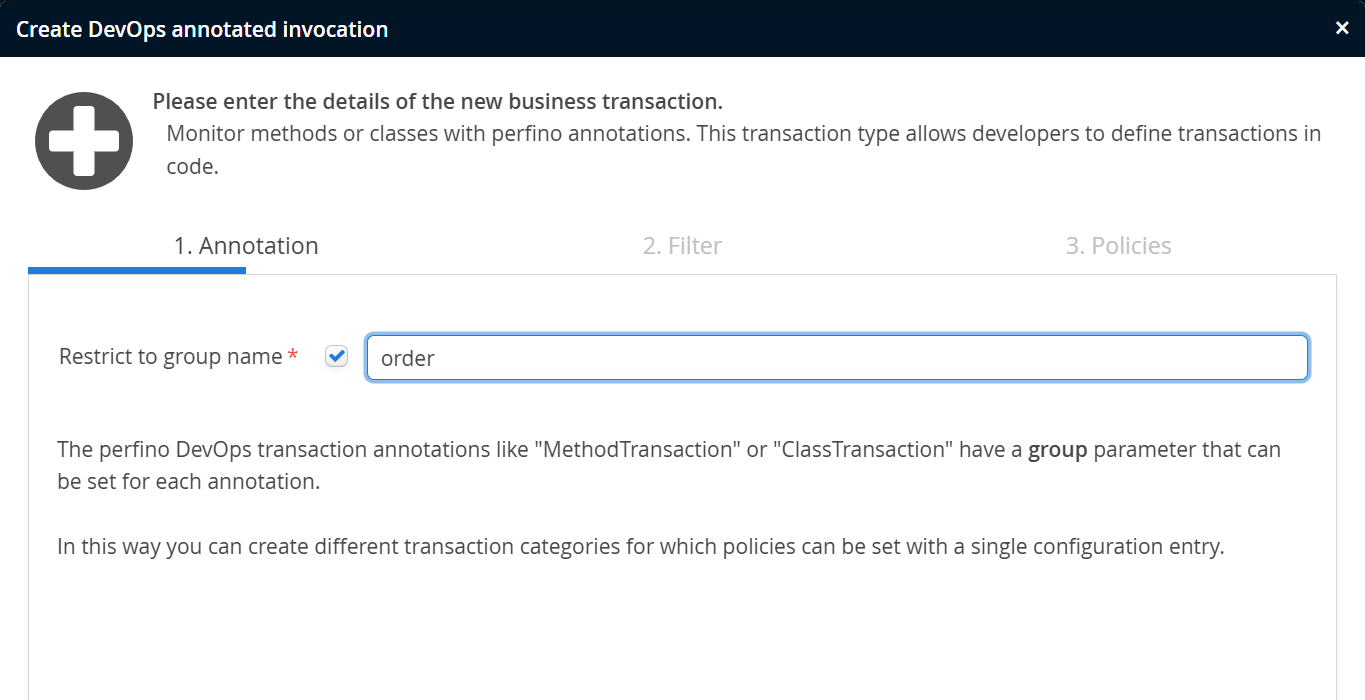Click the "Restrict to group name" label
The height and width of the screenshot is (700, 1365).
click(x=170, y=357)
